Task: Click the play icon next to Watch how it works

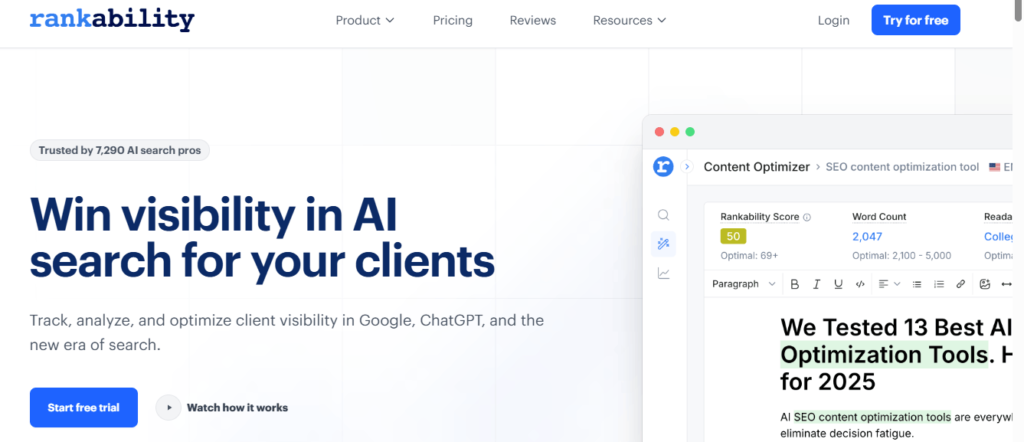Action: coord(168,407)
